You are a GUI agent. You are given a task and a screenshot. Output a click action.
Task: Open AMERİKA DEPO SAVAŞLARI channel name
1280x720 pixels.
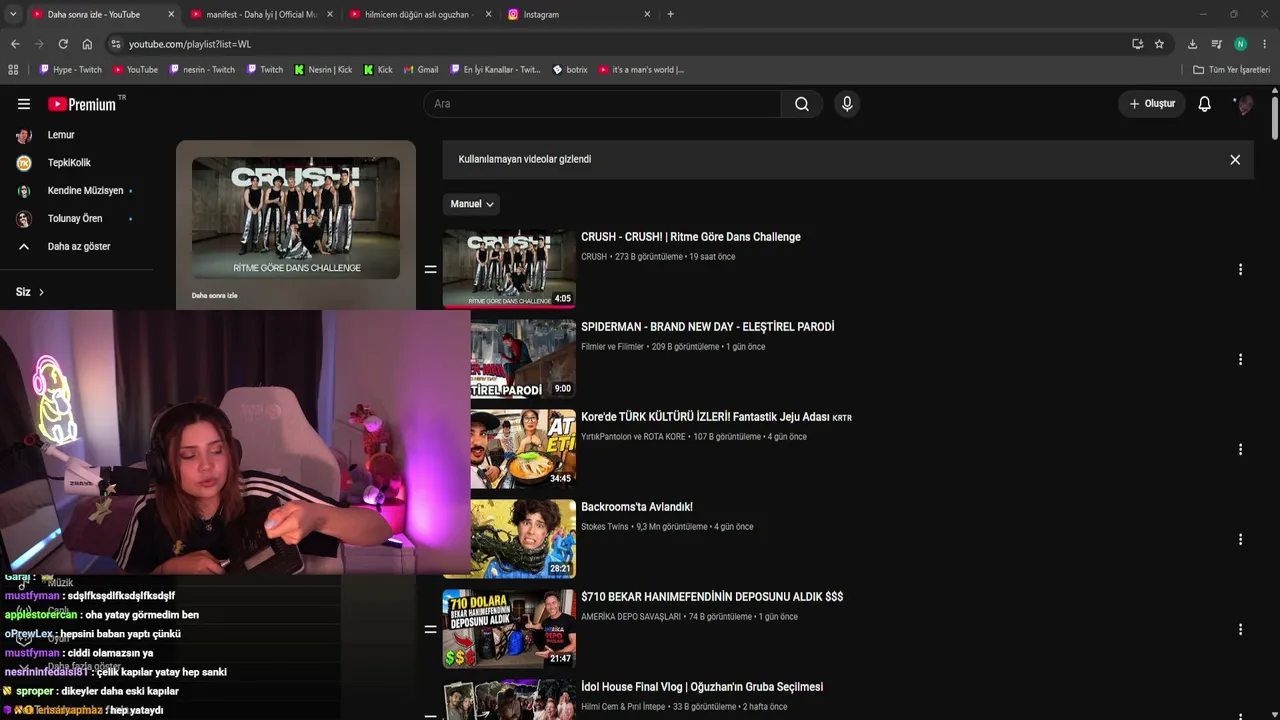point(631,617)
